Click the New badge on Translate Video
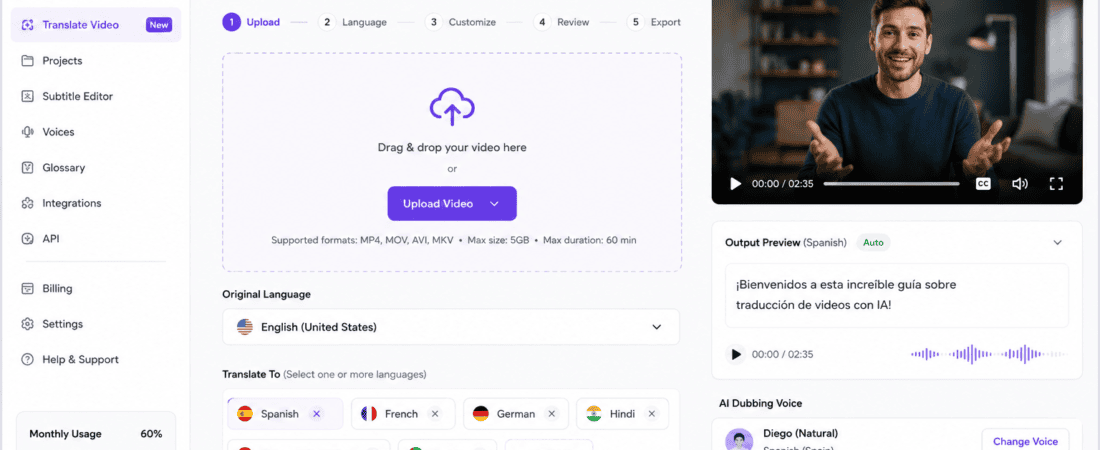Viewport: 1100px width, 450px height. pos(159,25)
